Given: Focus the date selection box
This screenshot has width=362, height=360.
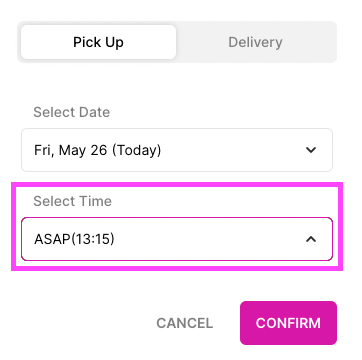Looking at the screenshot, I should [177, 150].
